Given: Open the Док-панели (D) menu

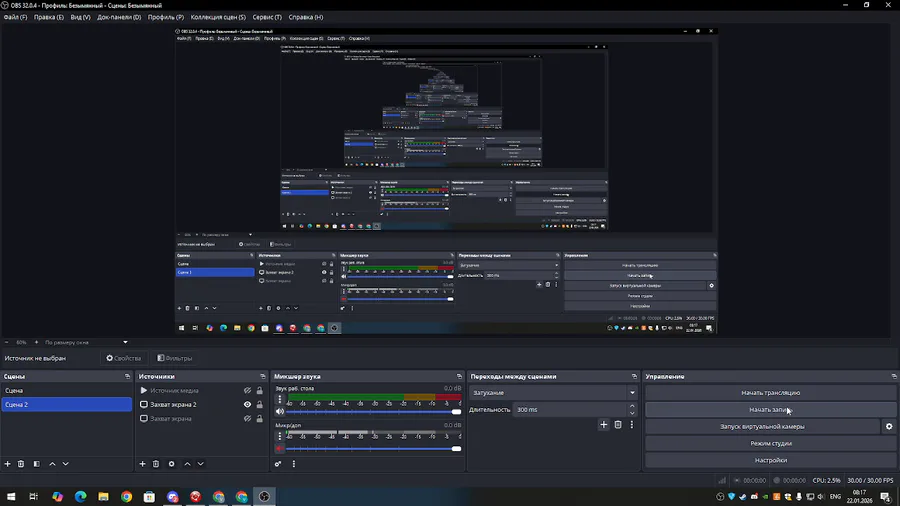Looking at the screenshot, I should (x=119, y=17).
